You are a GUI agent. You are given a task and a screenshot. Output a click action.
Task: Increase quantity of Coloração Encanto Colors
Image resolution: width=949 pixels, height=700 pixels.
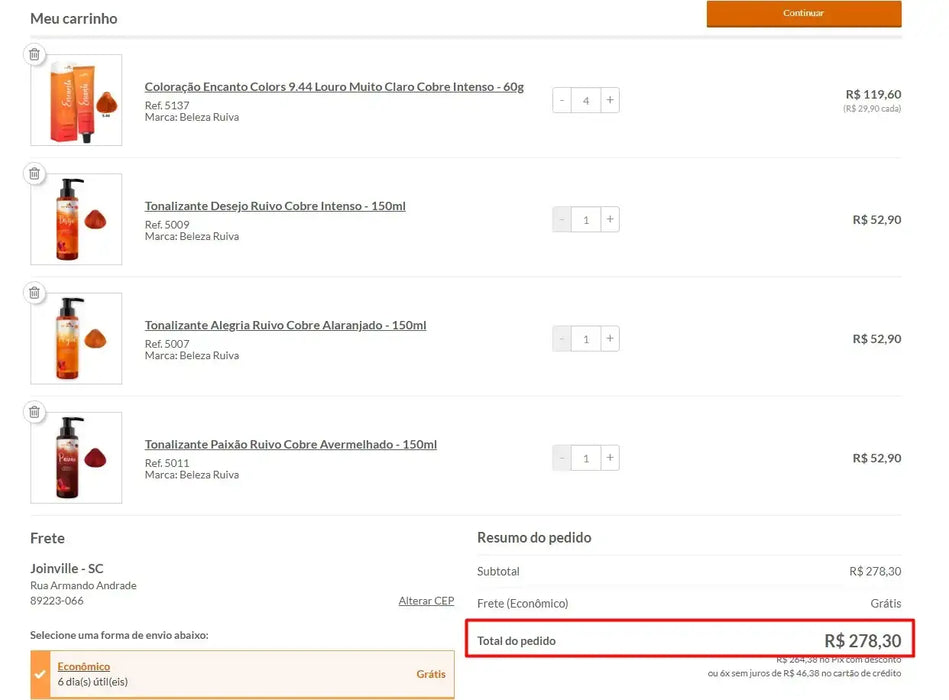610,100
